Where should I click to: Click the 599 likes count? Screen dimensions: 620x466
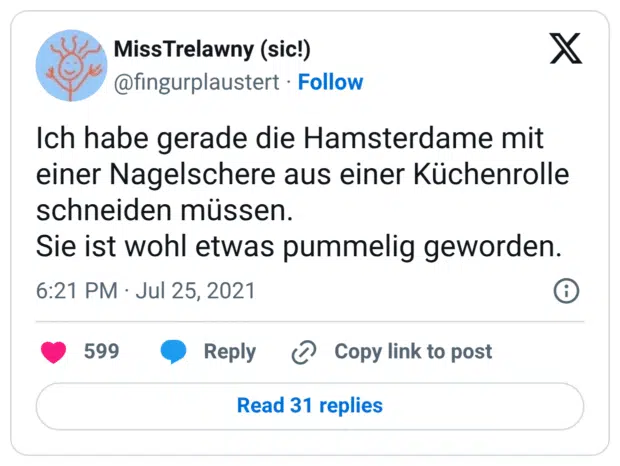(101, 351)
